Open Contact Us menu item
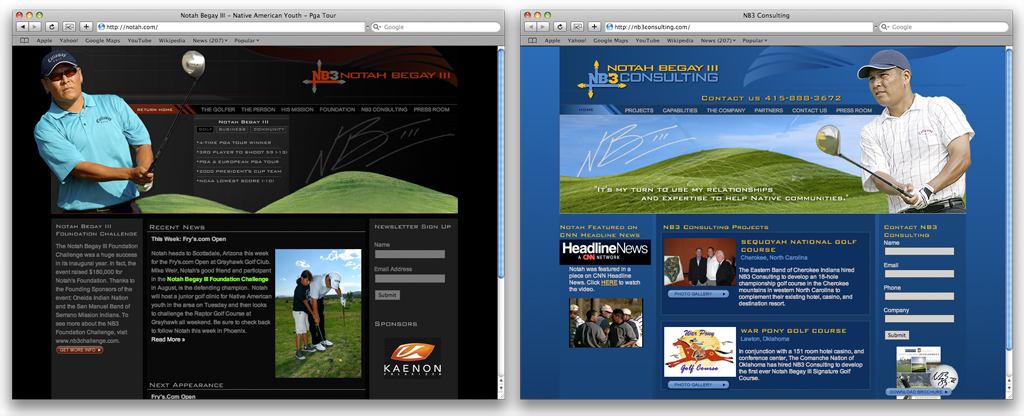The width and height of the screenshot is (1024, 416). [809, 110]
